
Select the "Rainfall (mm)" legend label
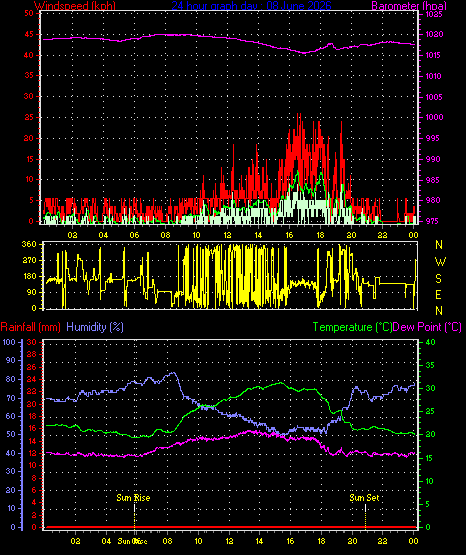31,327
